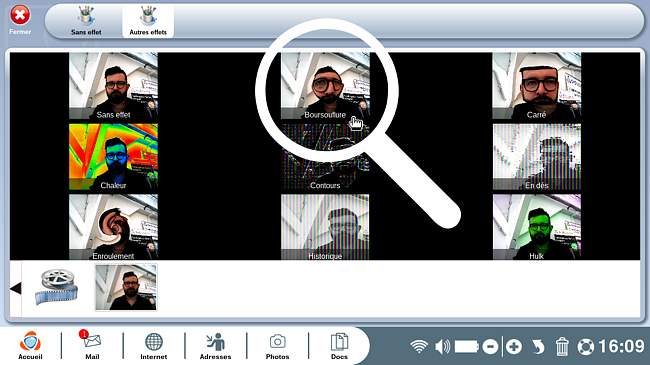Apply the Chaleur heat effect
The width and height of the screenshot is (650, 365).
pos(113,157)
